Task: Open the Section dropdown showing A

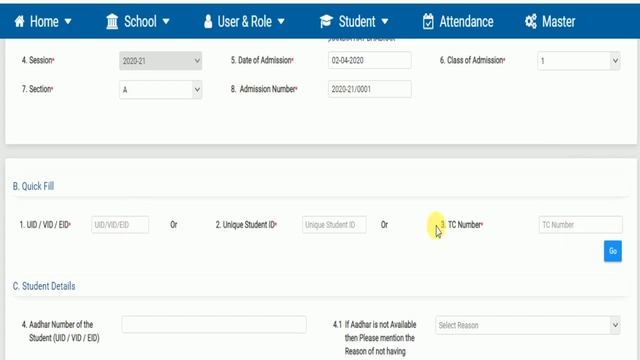Action: (x=160, y=89)
